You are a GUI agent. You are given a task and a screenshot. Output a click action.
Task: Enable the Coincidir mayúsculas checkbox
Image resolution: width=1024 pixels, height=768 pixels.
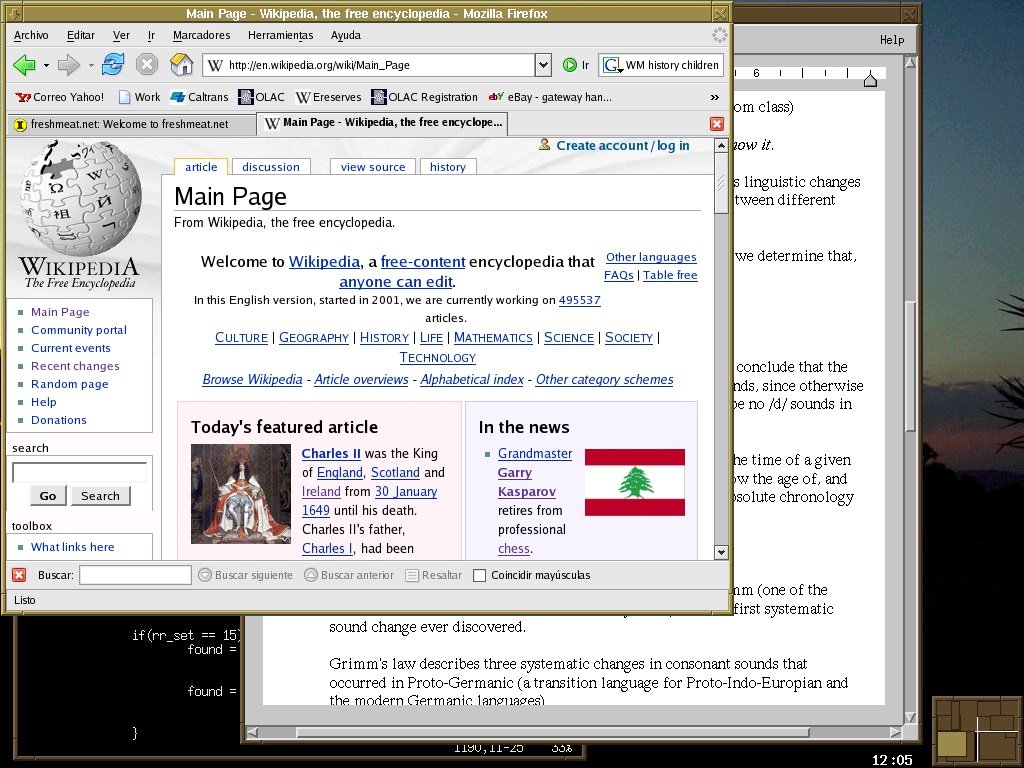479,575
